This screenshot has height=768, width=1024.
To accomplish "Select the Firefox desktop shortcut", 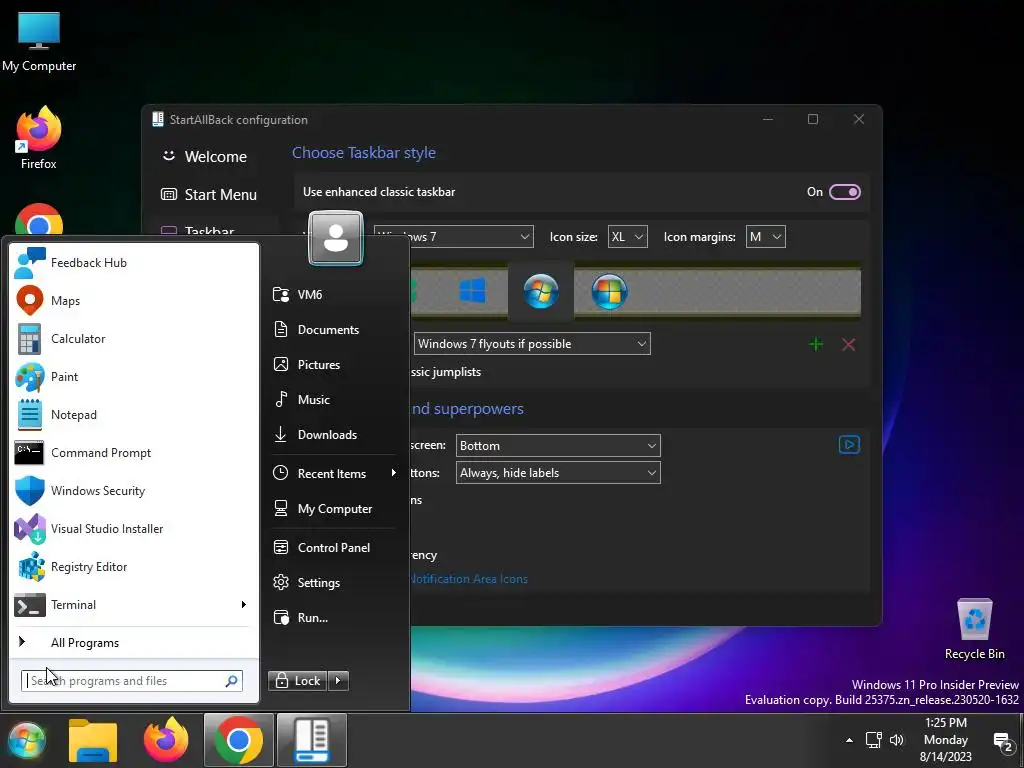I will pyautogui.click(x=39, y=138).
